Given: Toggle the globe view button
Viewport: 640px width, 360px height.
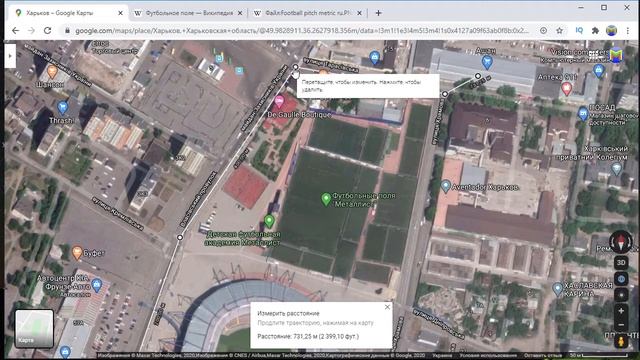Looking at the screenshot, I should point(621,279).
